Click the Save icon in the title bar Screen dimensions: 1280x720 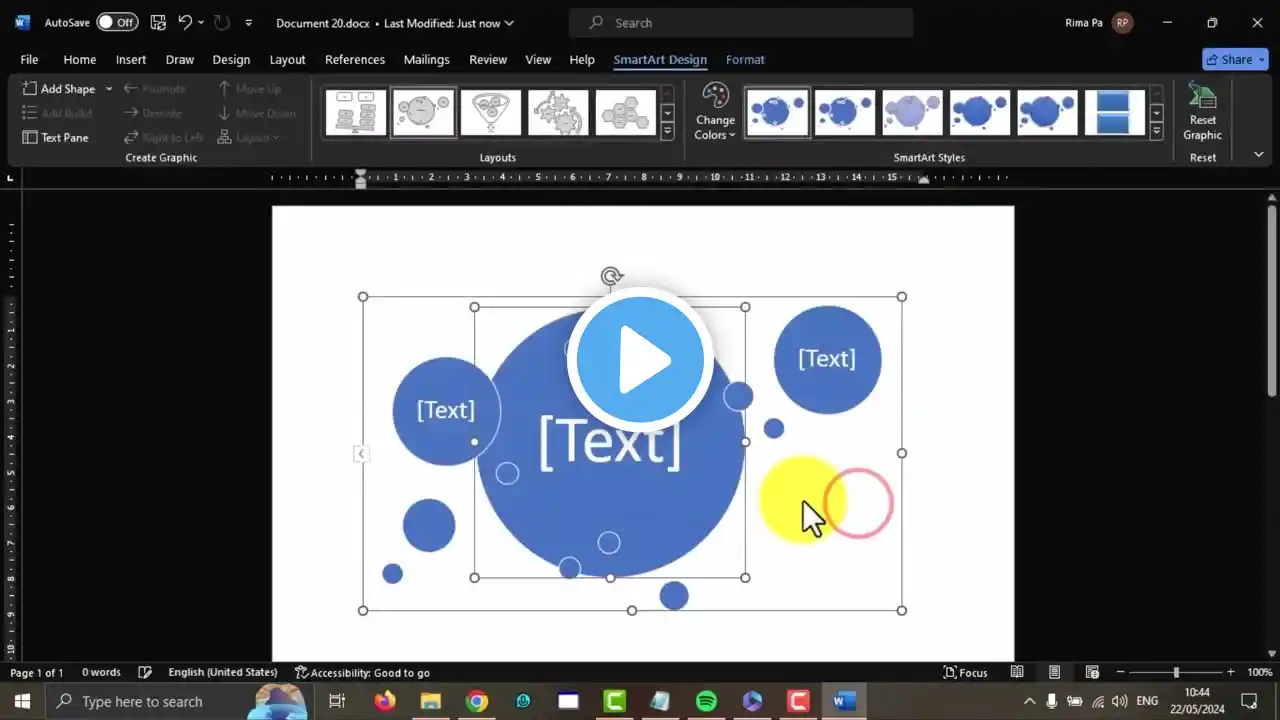[158, 22]
